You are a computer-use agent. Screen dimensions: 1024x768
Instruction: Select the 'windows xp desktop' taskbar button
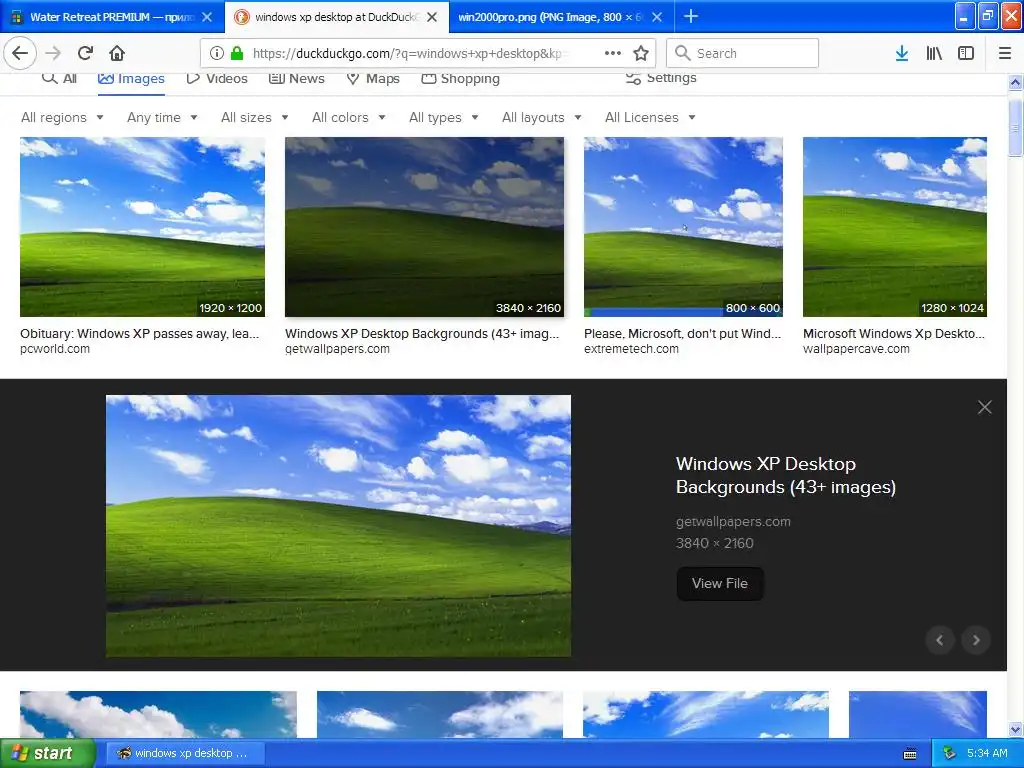pyautogui.click(x=185, y=754)
